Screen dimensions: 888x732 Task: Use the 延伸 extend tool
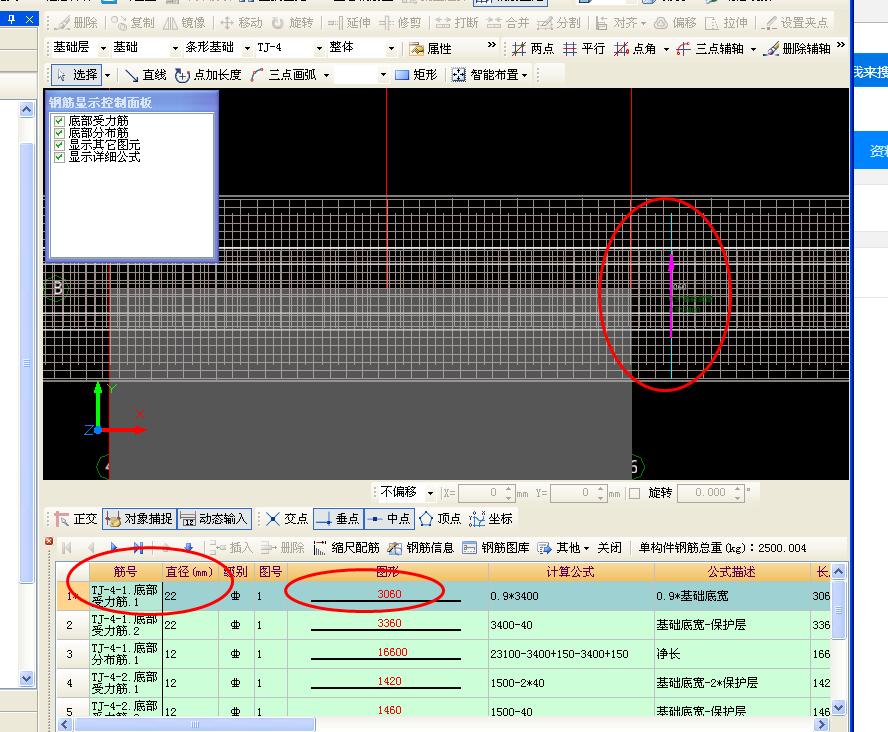click(349, 23)
